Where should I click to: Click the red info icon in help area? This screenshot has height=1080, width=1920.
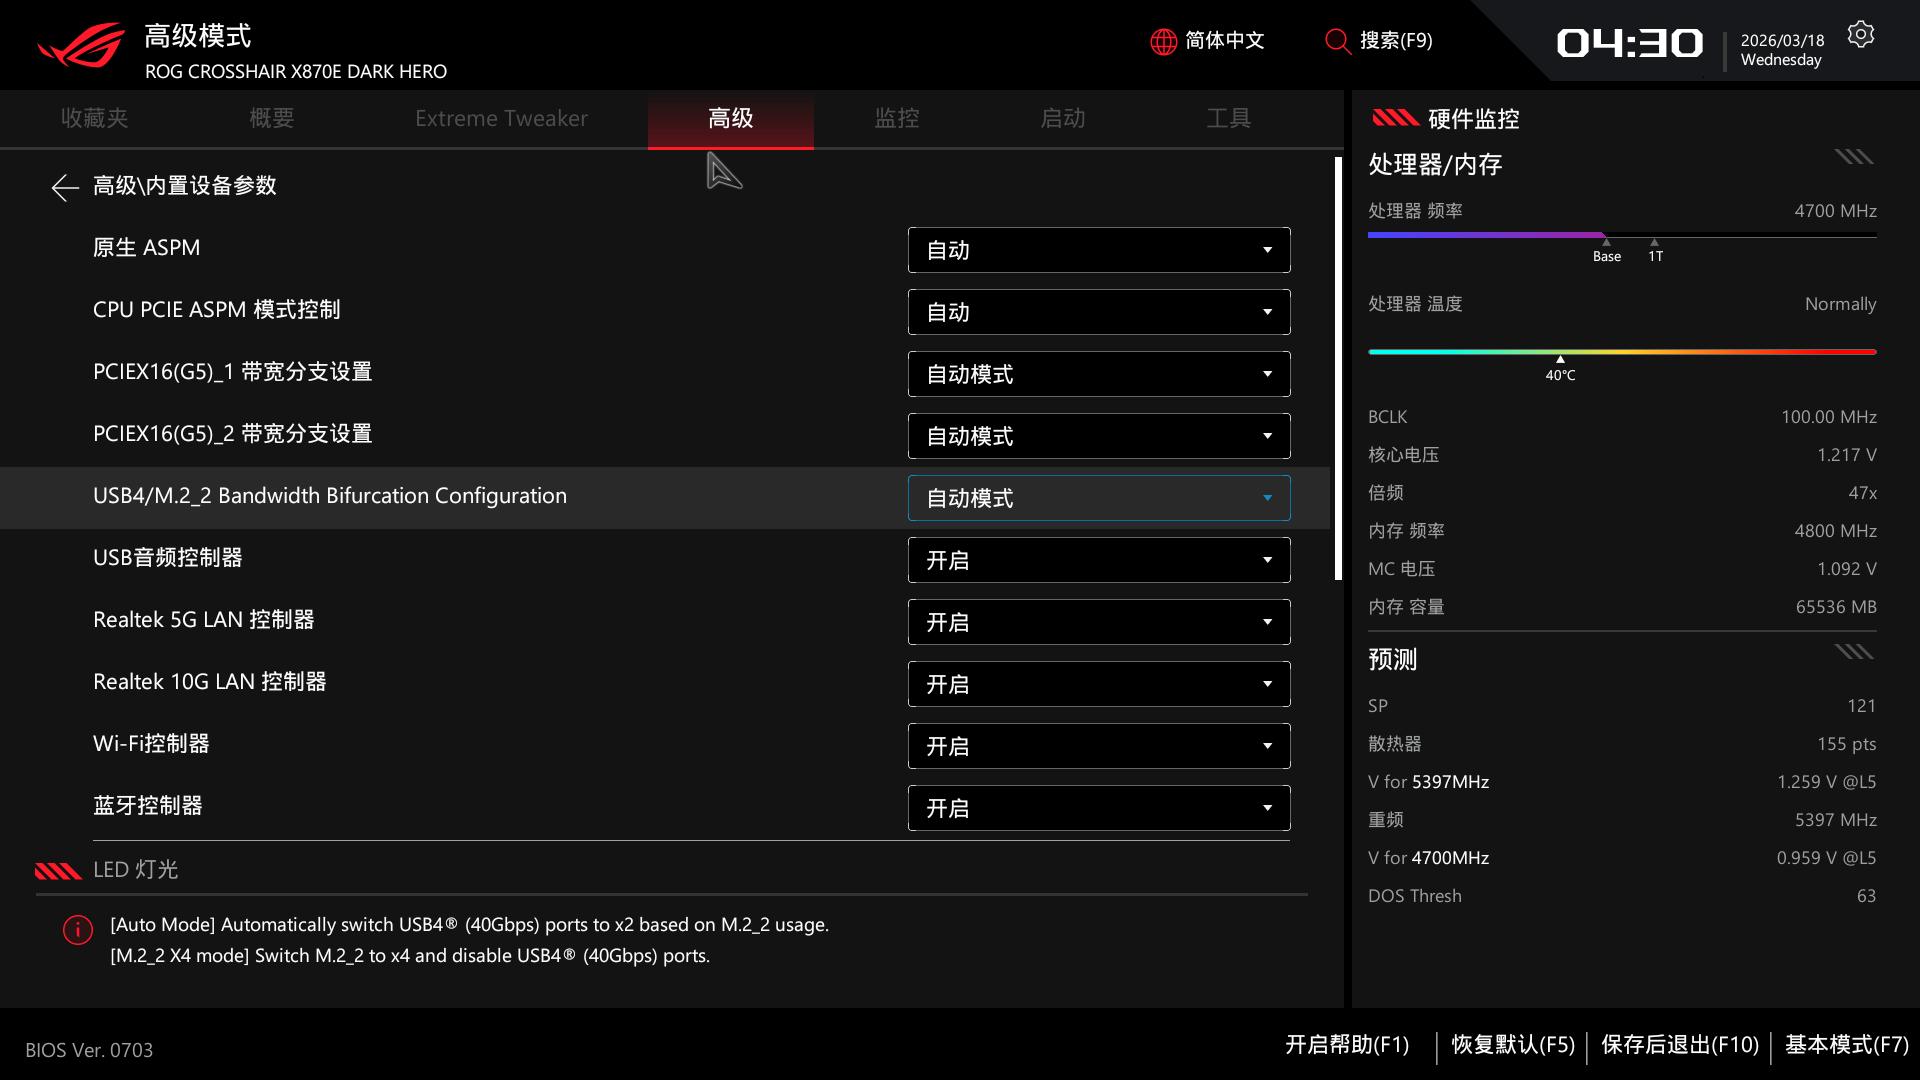[78, 930]
